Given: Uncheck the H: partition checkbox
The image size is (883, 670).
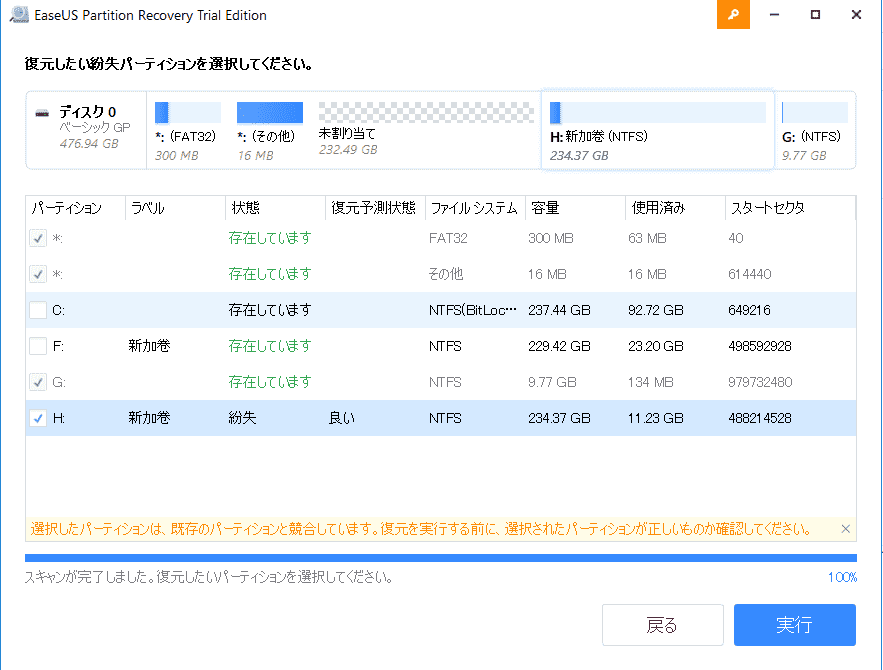Looking at the screenshot, I should [38, 419].
